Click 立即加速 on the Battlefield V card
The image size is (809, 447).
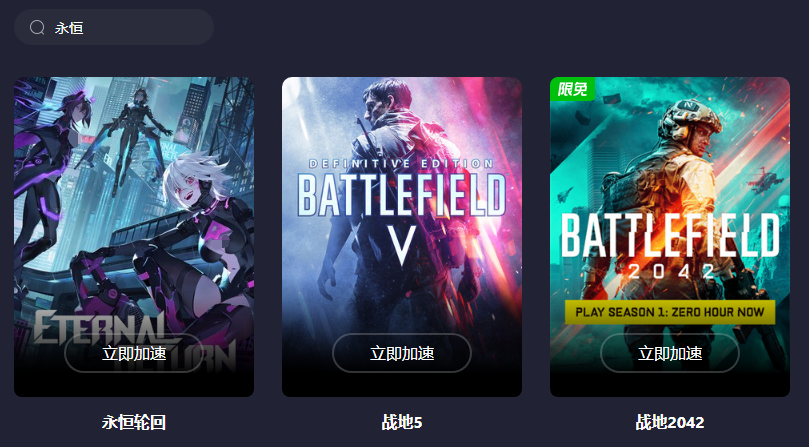click(402, 353)
